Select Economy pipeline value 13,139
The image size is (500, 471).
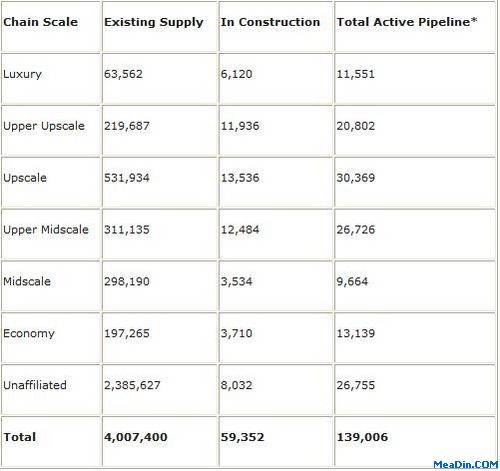point(356,334)
